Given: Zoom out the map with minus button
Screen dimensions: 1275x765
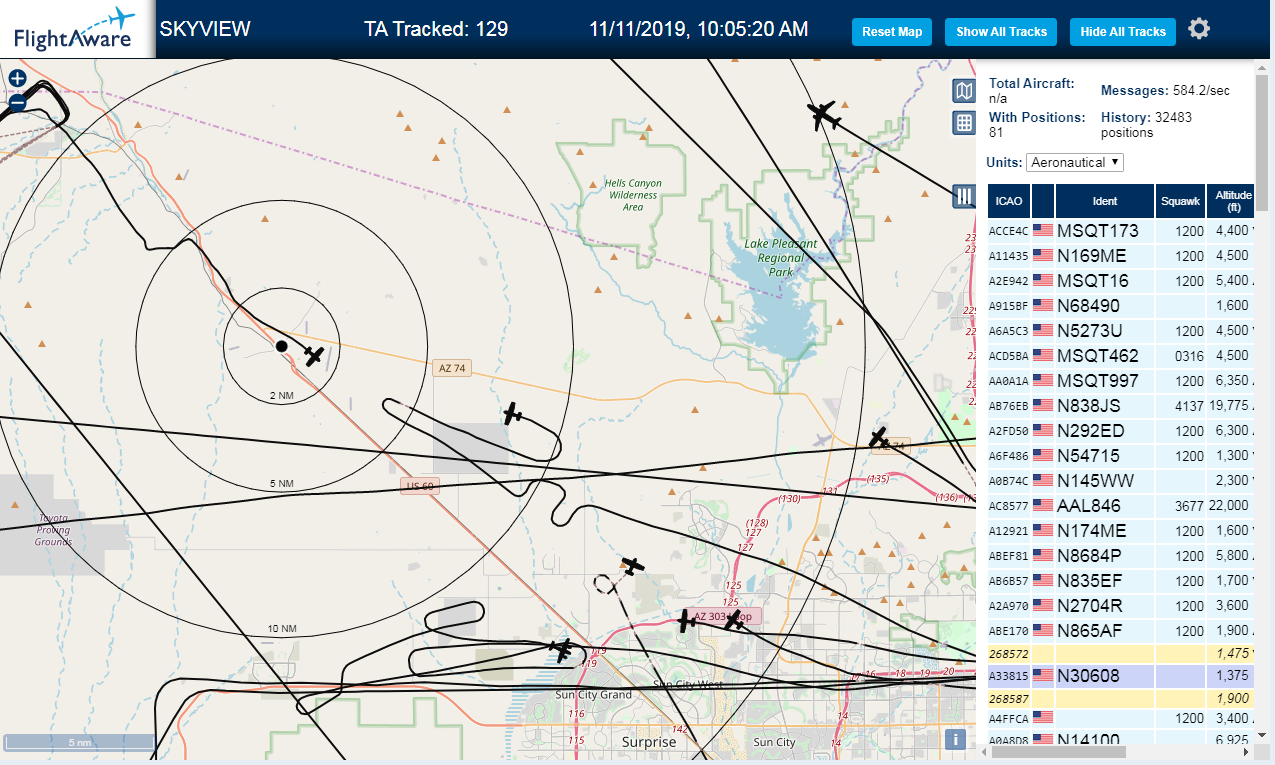Looking at the screenshot, I should click(17, 102).
